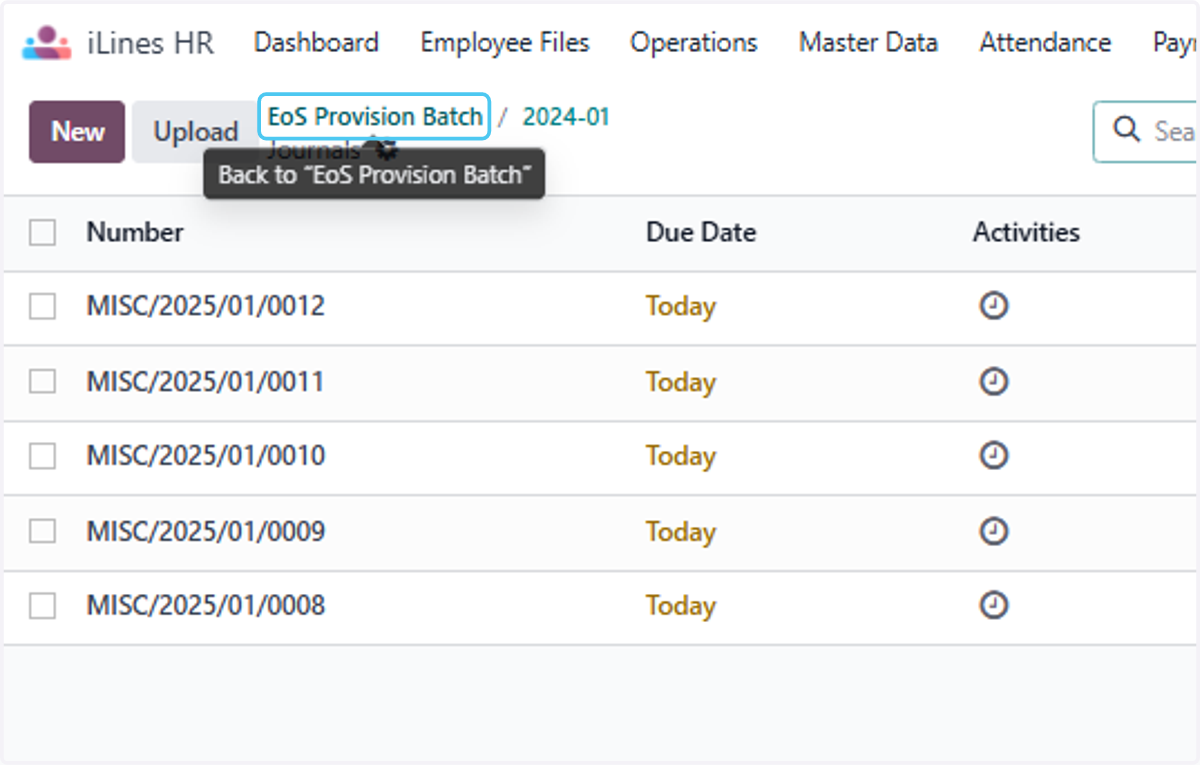Open the Operations menu

point(694,43)
